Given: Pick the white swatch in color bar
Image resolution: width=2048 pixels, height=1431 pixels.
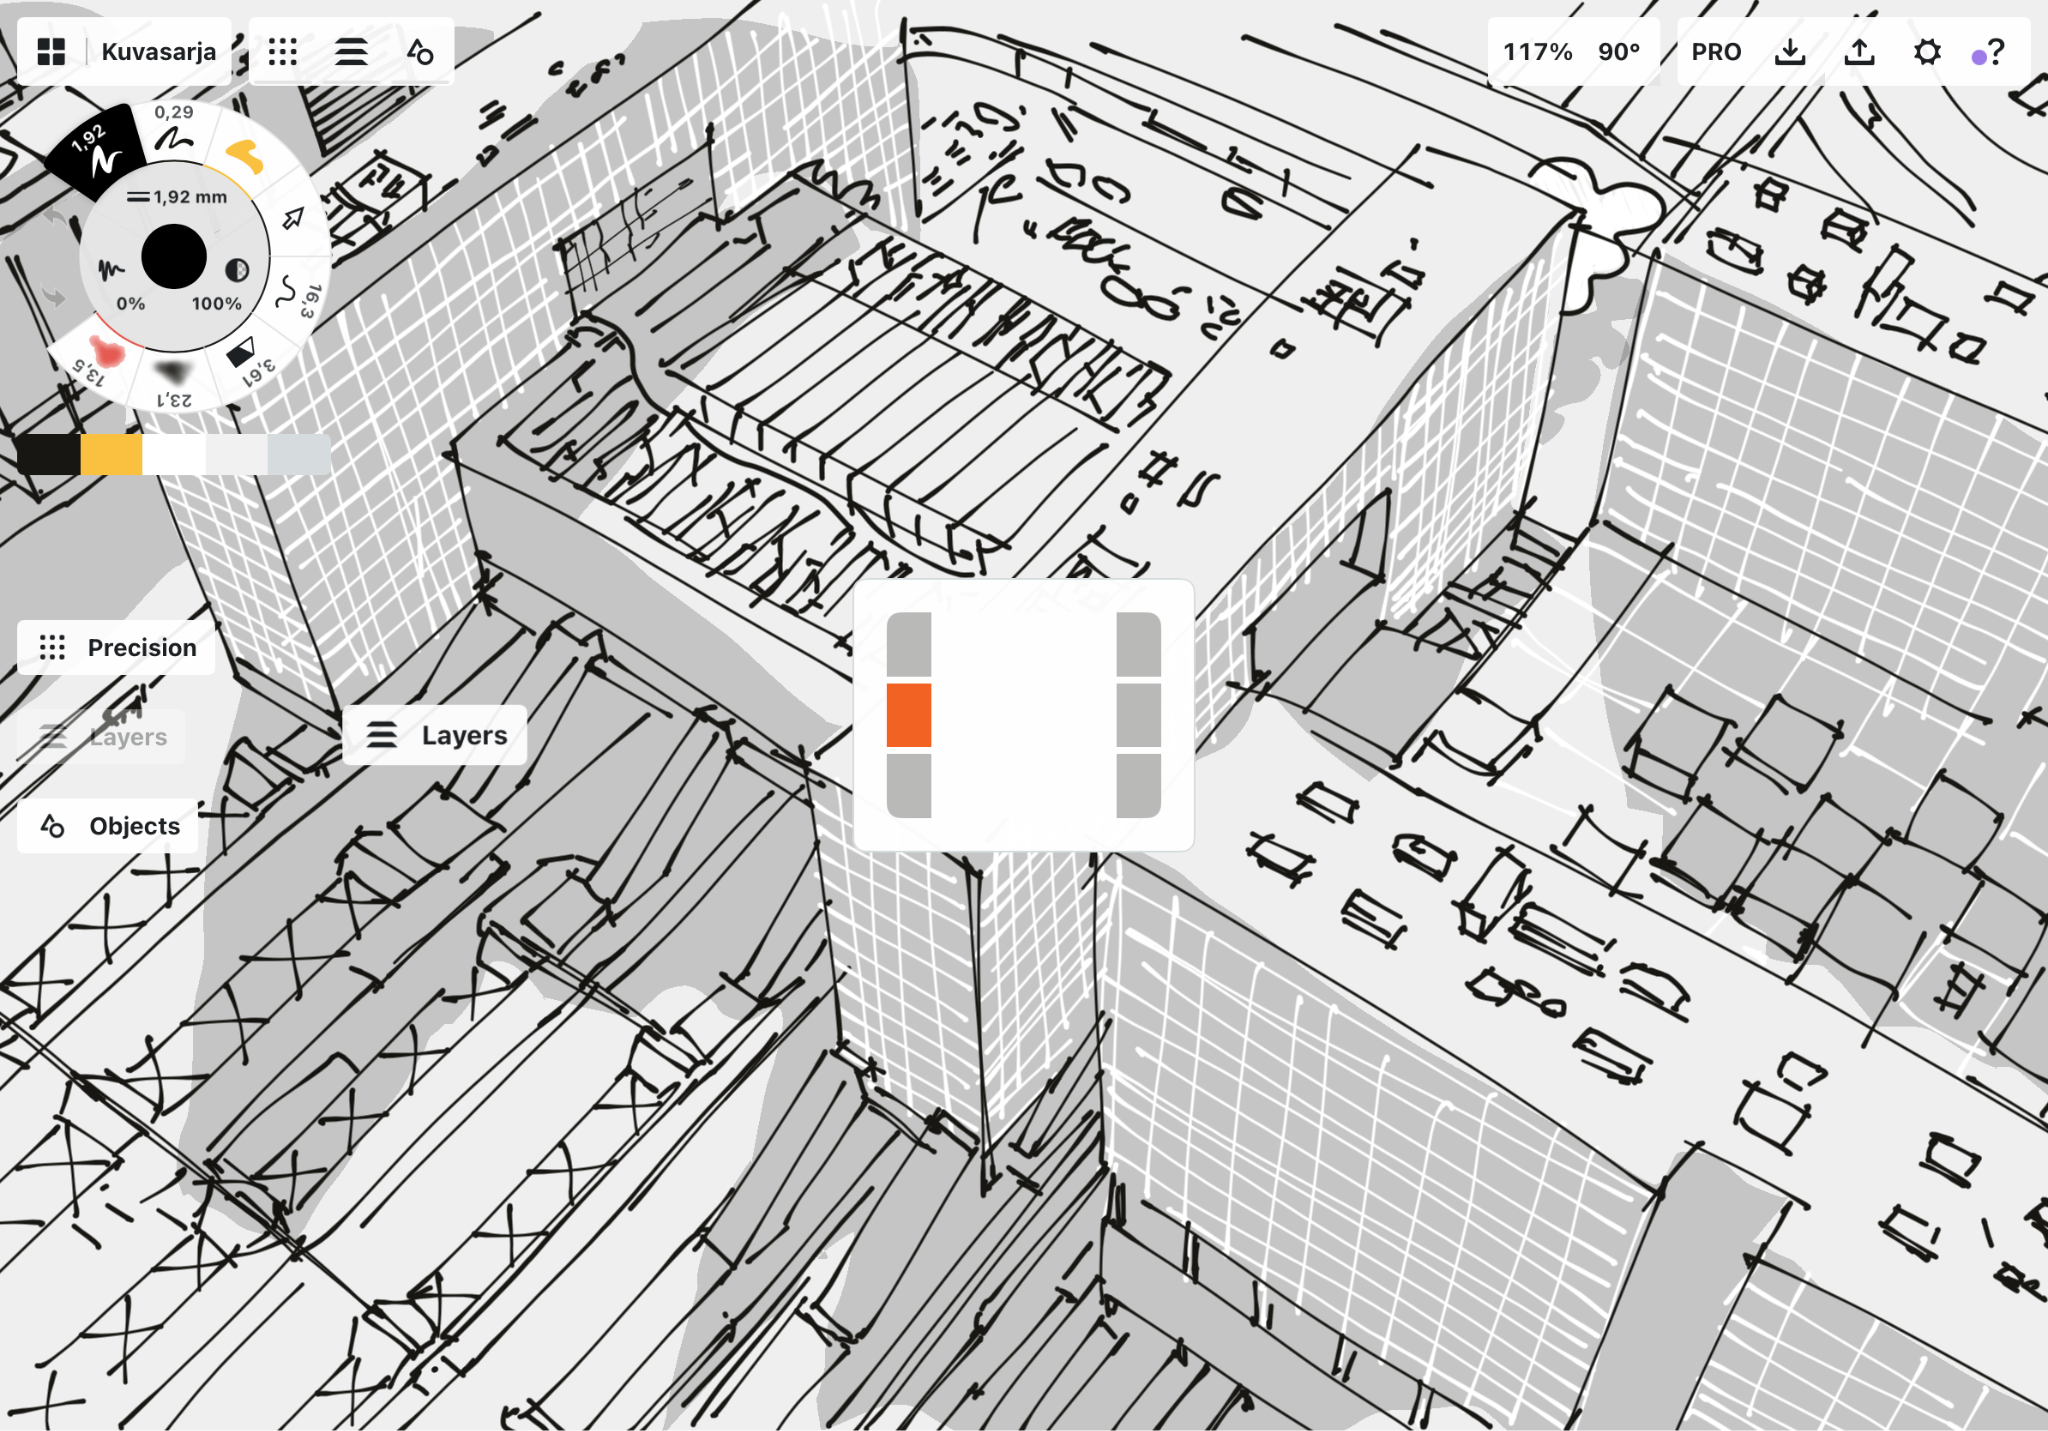Looking at the screenshot, I should tap(174, 454).
